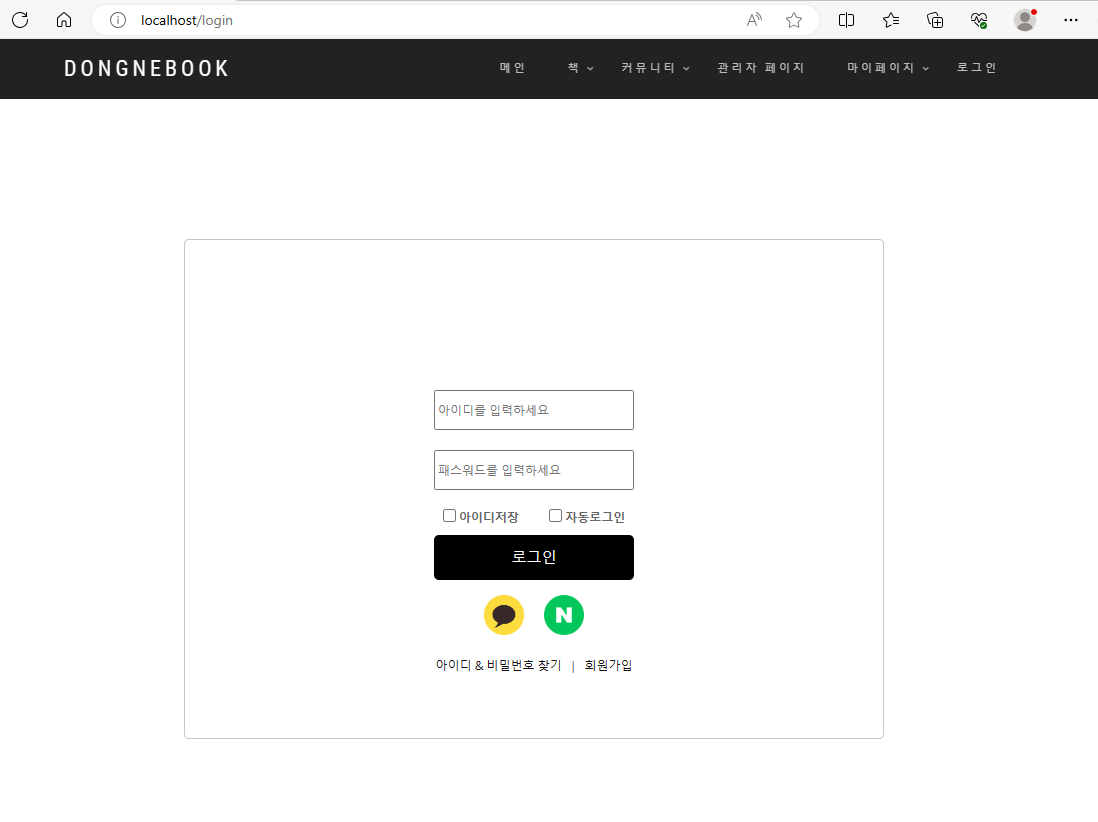Image resolution: width=1098 pixels, height=822 pixels.
Task: Open Read aloud icon in address bar
Action: coord(754,20)
